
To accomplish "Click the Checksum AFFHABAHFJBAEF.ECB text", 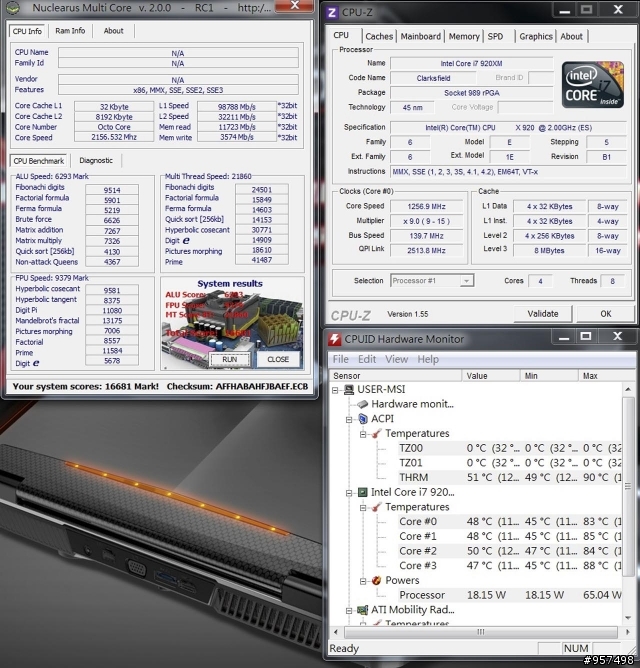I will (237, 386).
